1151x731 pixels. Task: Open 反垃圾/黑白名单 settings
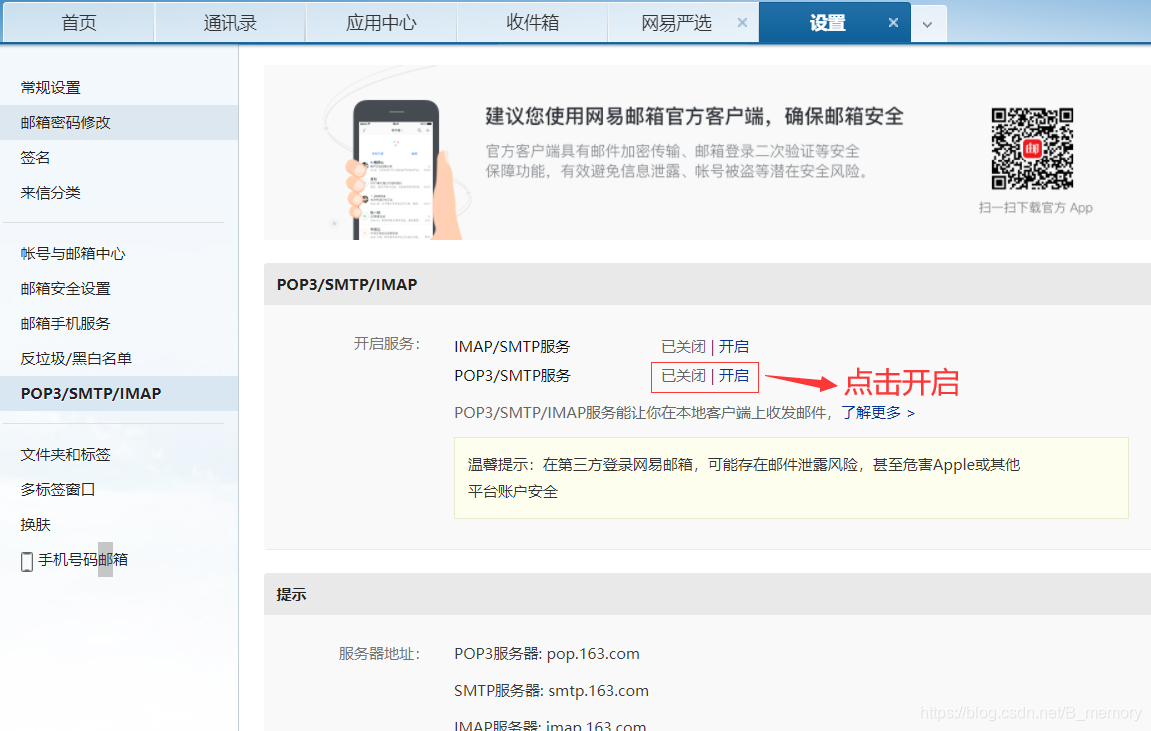point(76,359)
